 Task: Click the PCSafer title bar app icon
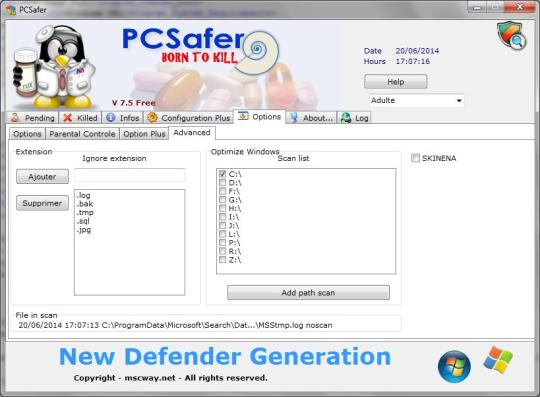[11, 10]
